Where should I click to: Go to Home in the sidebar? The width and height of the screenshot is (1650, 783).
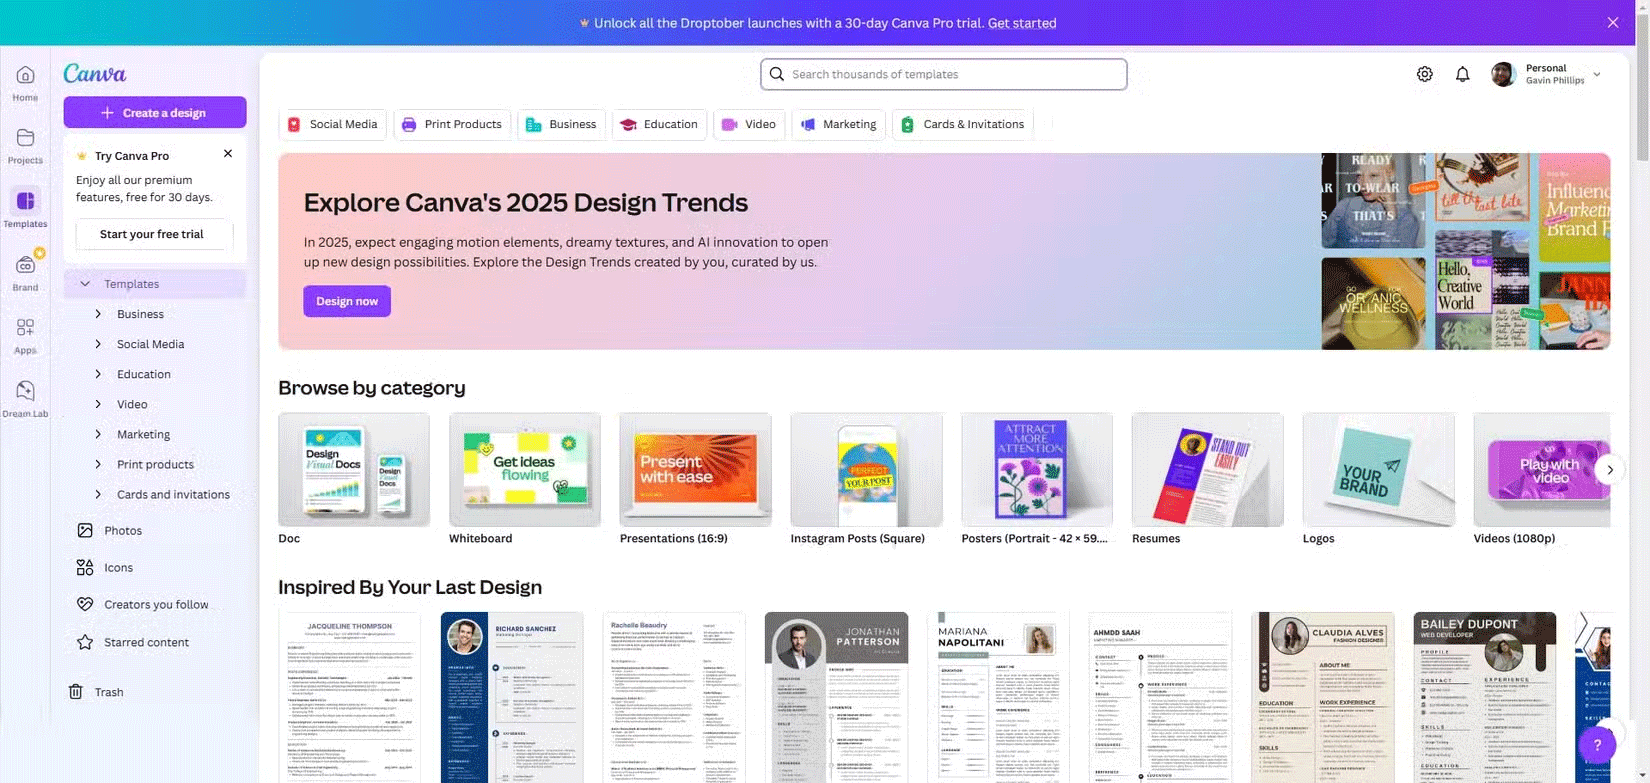tap(25, 83)
